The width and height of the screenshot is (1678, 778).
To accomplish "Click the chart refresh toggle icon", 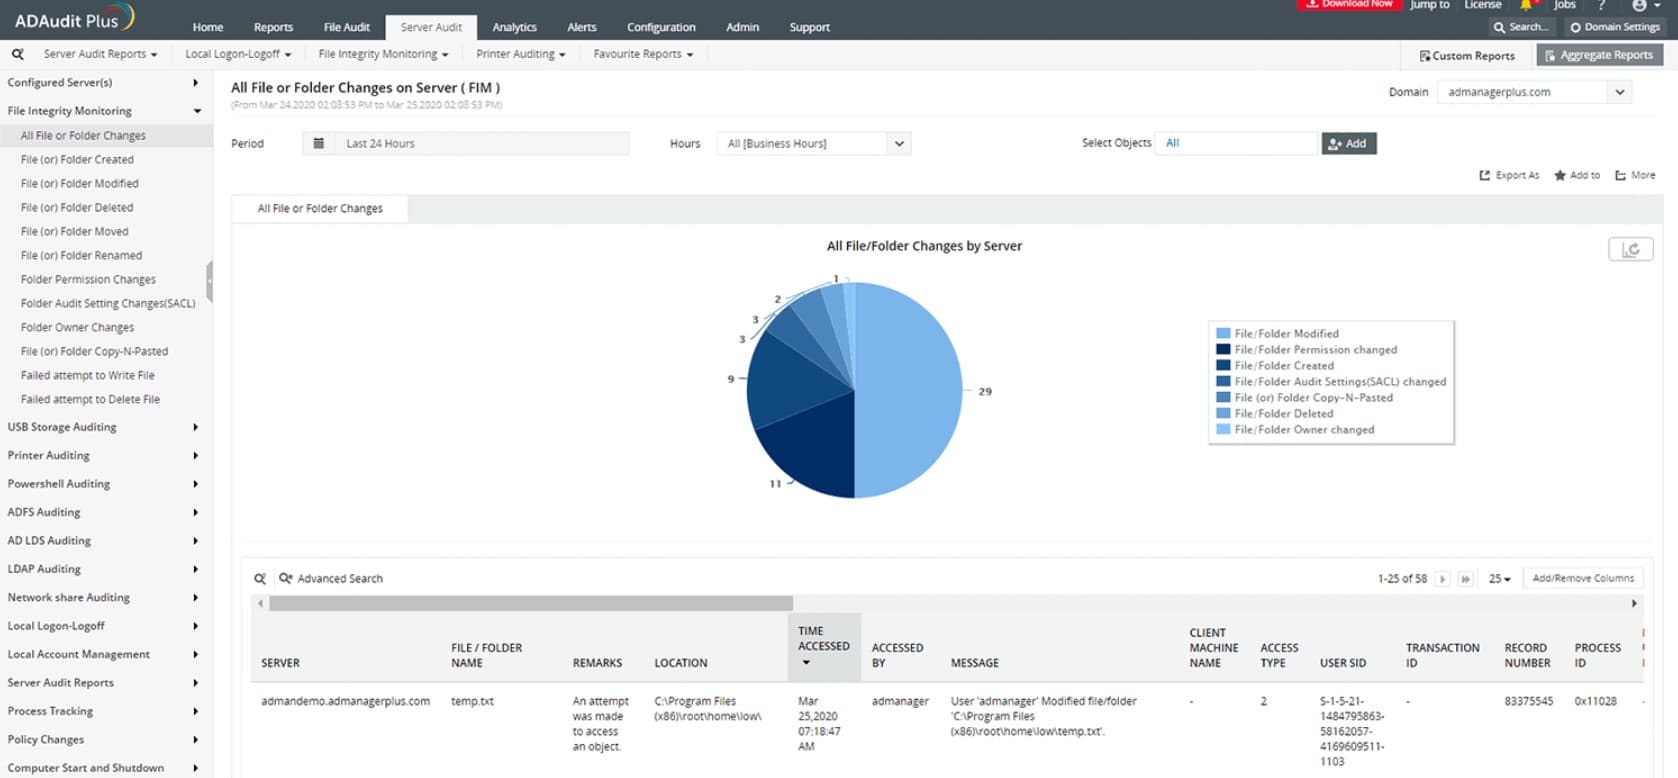I will coord(1630,249).
